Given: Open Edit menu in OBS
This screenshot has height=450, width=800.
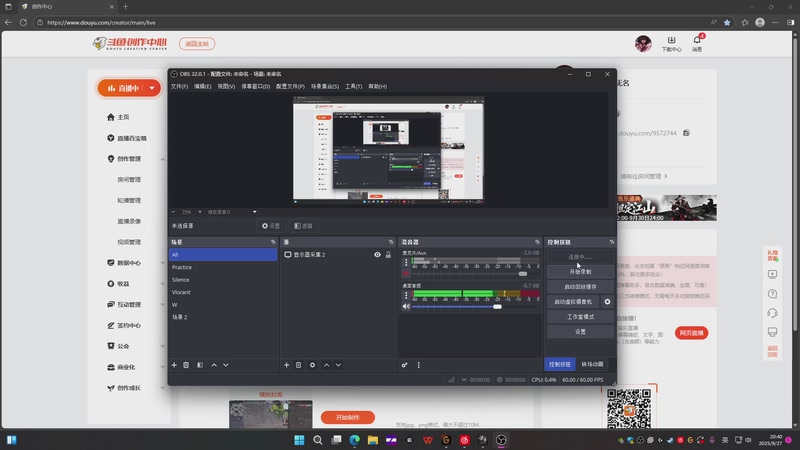Looking at the screenshot, I should [x=203, y=86].
